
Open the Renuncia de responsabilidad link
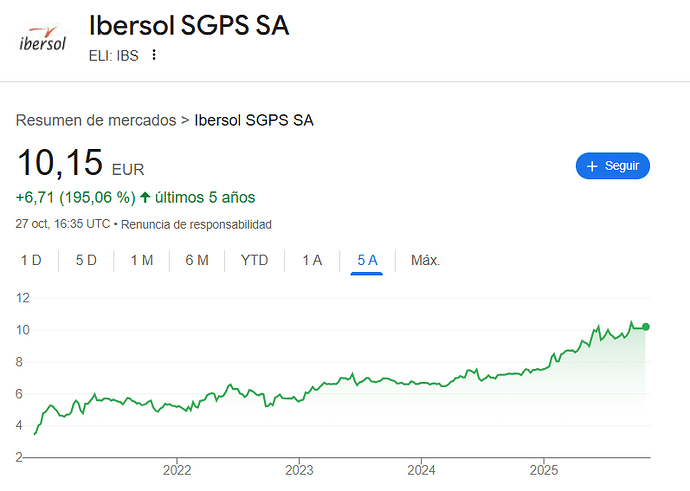coord(196,224)
